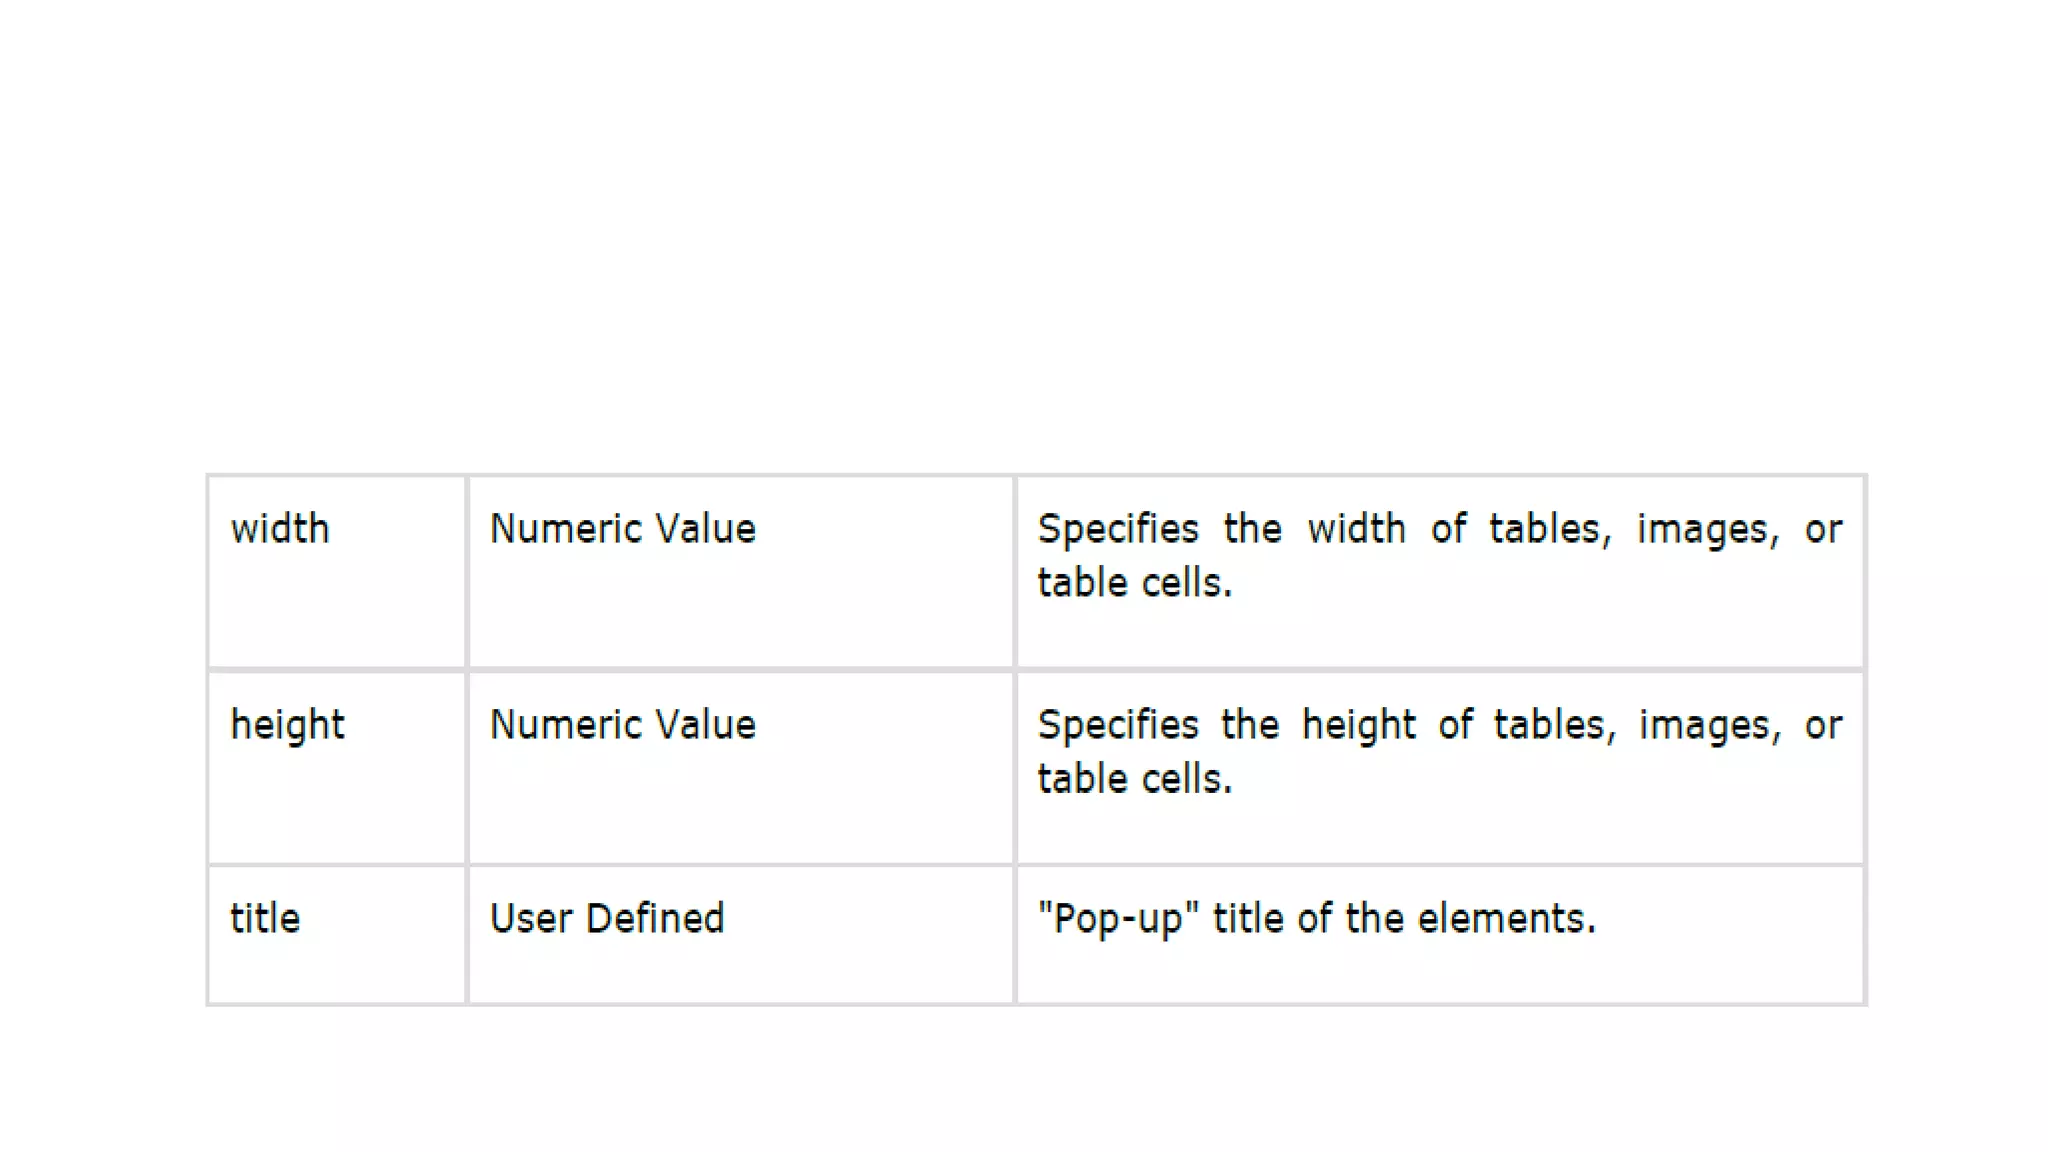The width and height of the screenshot is (2048, 1152).
Task: Click the 'width' attribute cell
Action: (336, 571)
